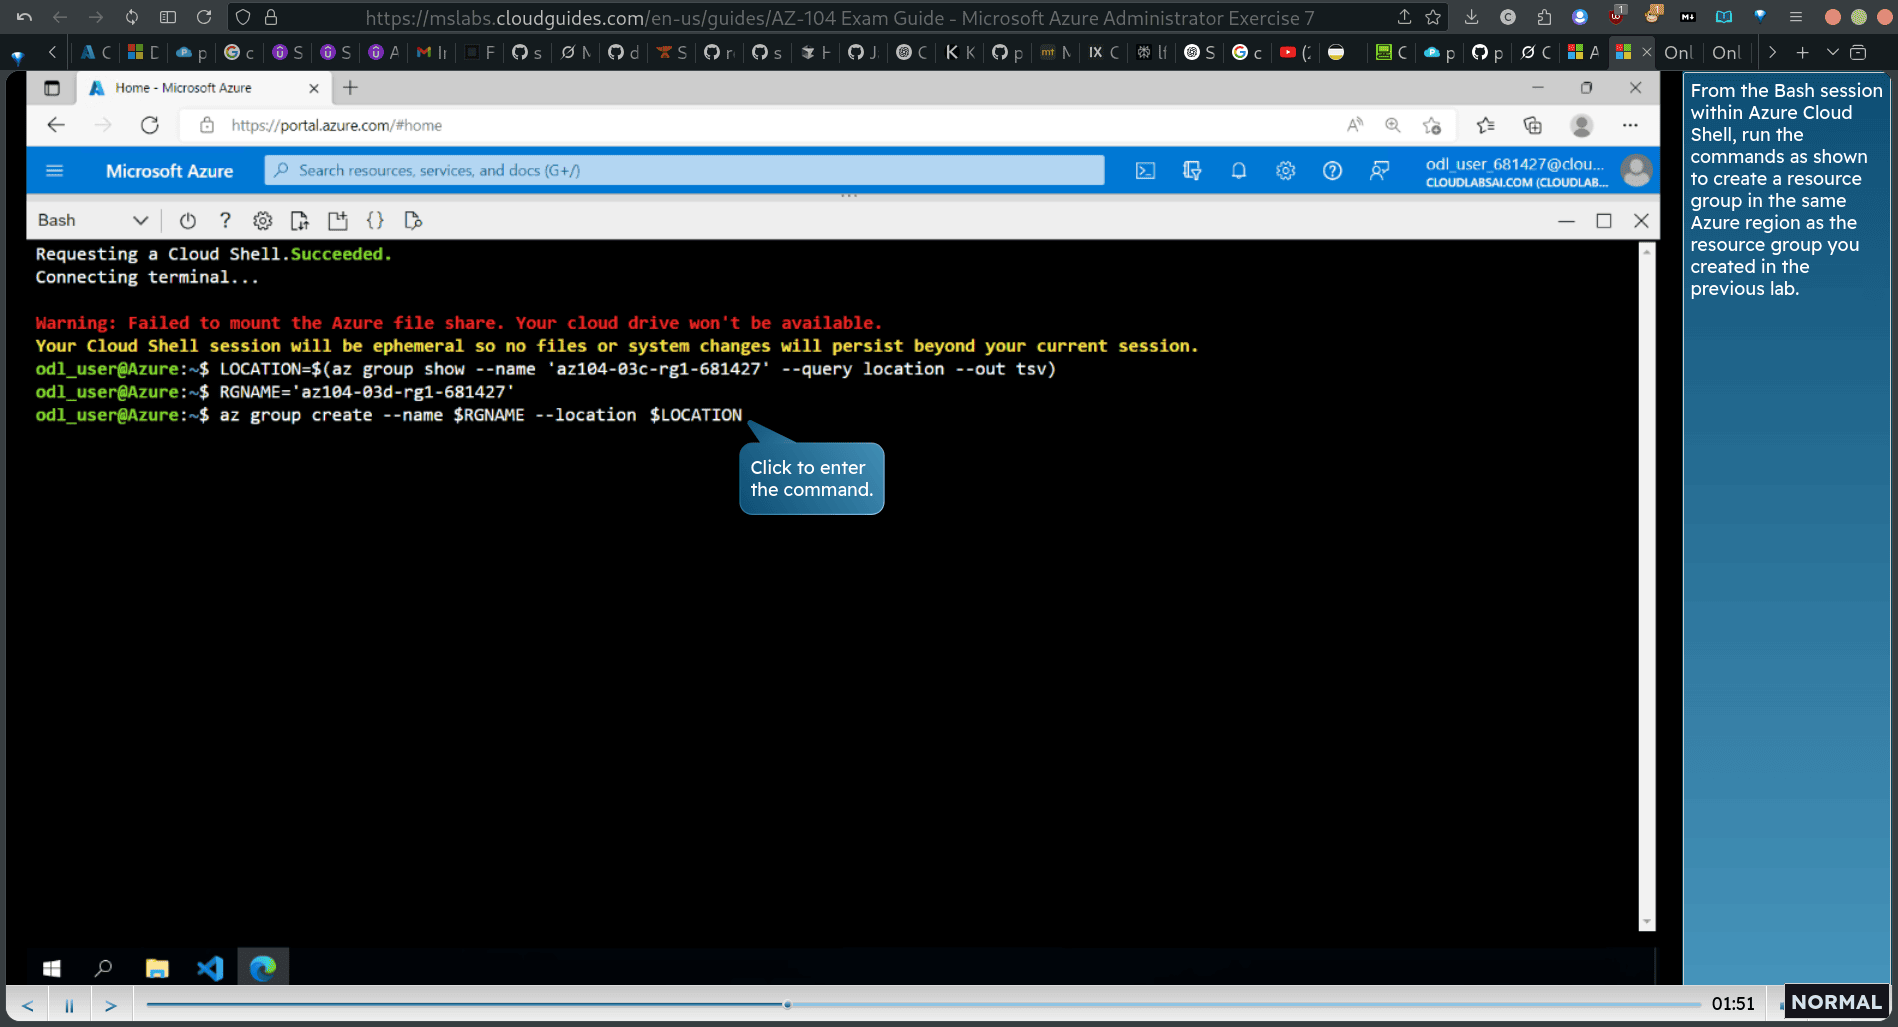Click outer browser cloudguides URL bar
The width and height of the screenshot is (1898, 1027).
click(840, 17)
